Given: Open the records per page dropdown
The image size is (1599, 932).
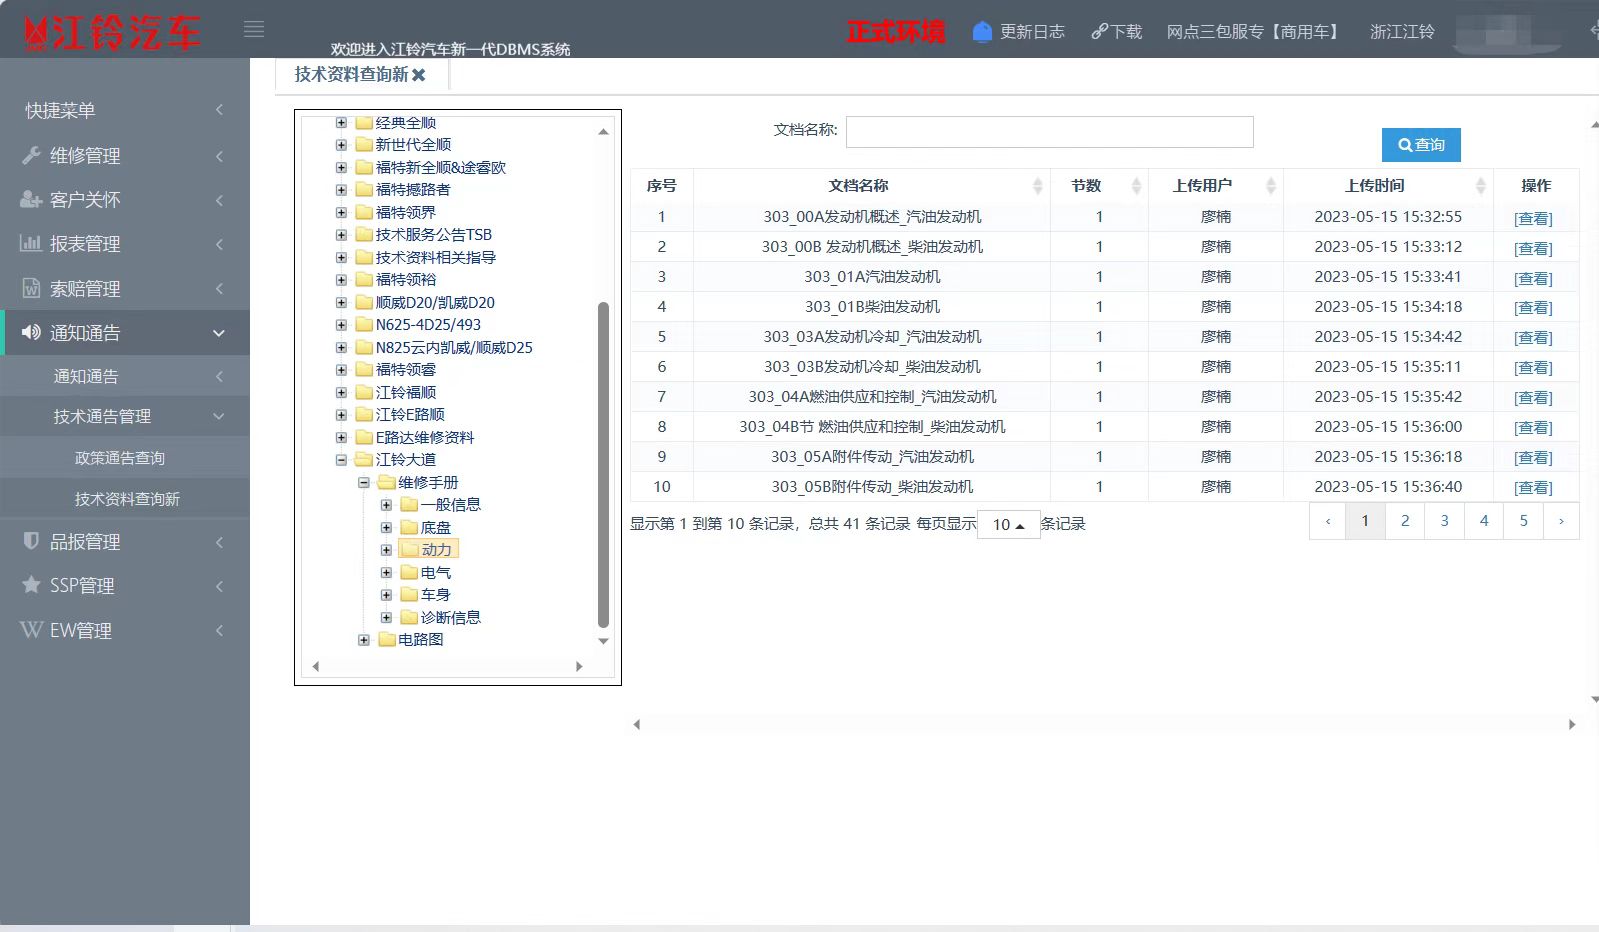Looking at the screenshot, I should 1008,525.
